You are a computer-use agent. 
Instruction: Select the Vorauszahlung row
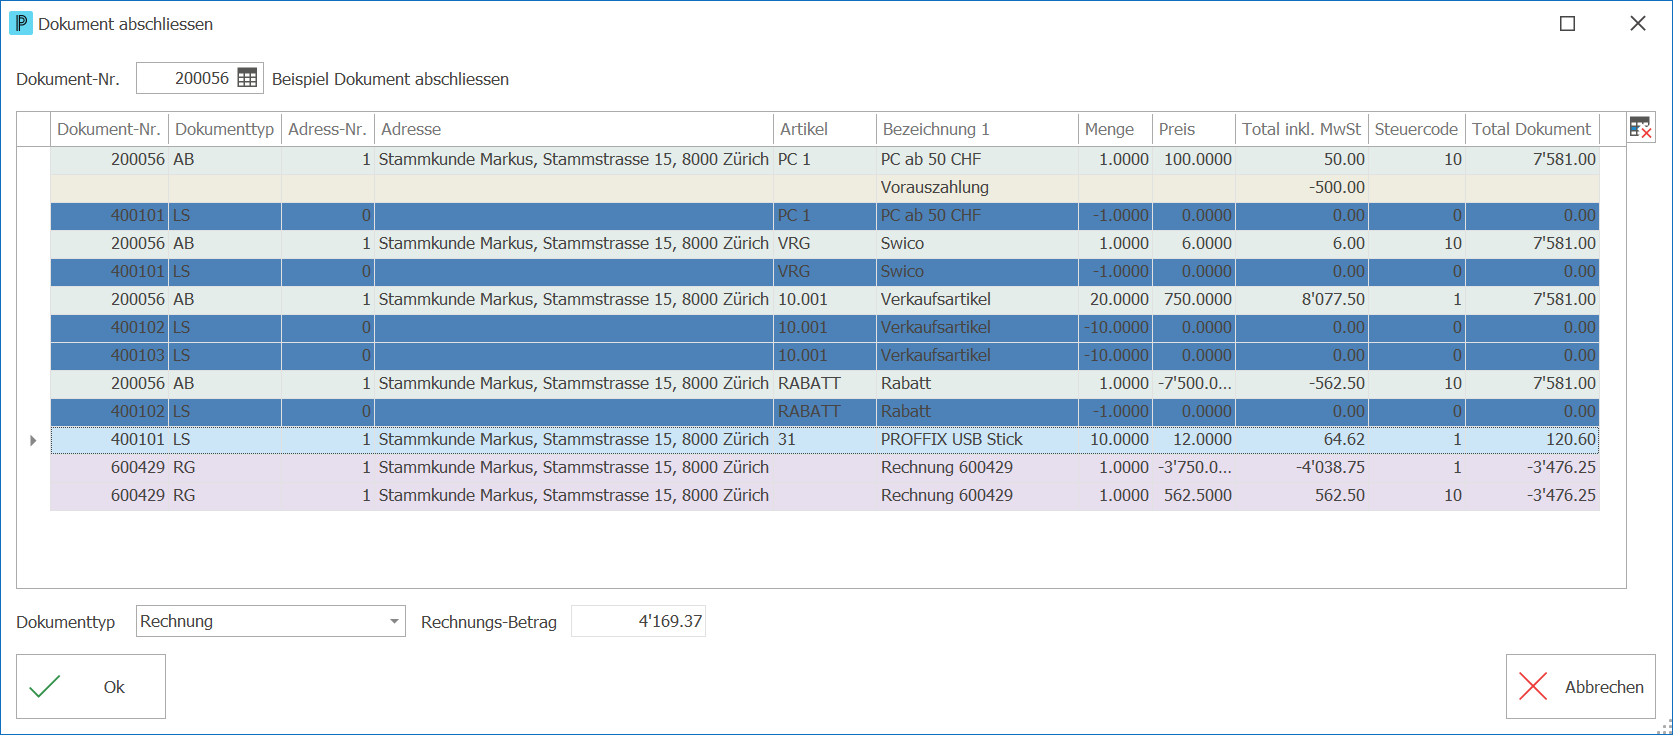tap(825, 187)
